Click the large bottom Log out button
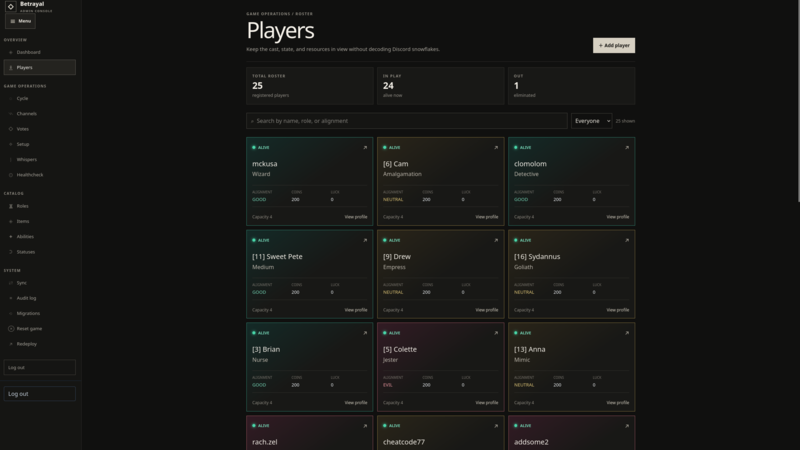Screen dimensions: 800x450 39,394
